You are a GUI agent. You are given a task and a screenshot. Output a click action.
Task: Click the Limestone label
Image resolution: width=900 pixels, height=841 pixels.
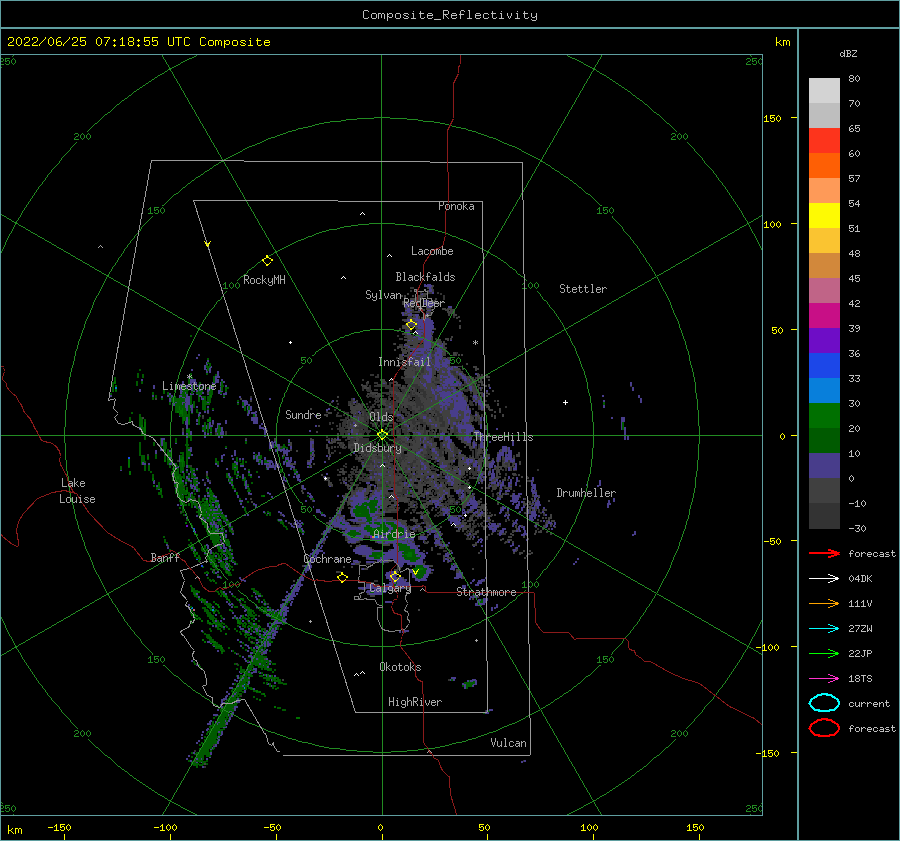tap(189, 386)
